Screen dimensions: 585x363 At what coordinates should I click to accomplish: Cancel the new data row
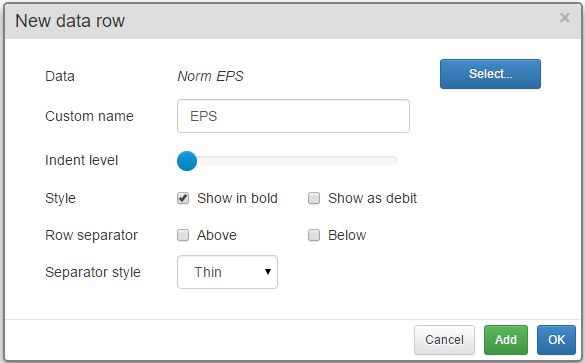click(444, 340)
